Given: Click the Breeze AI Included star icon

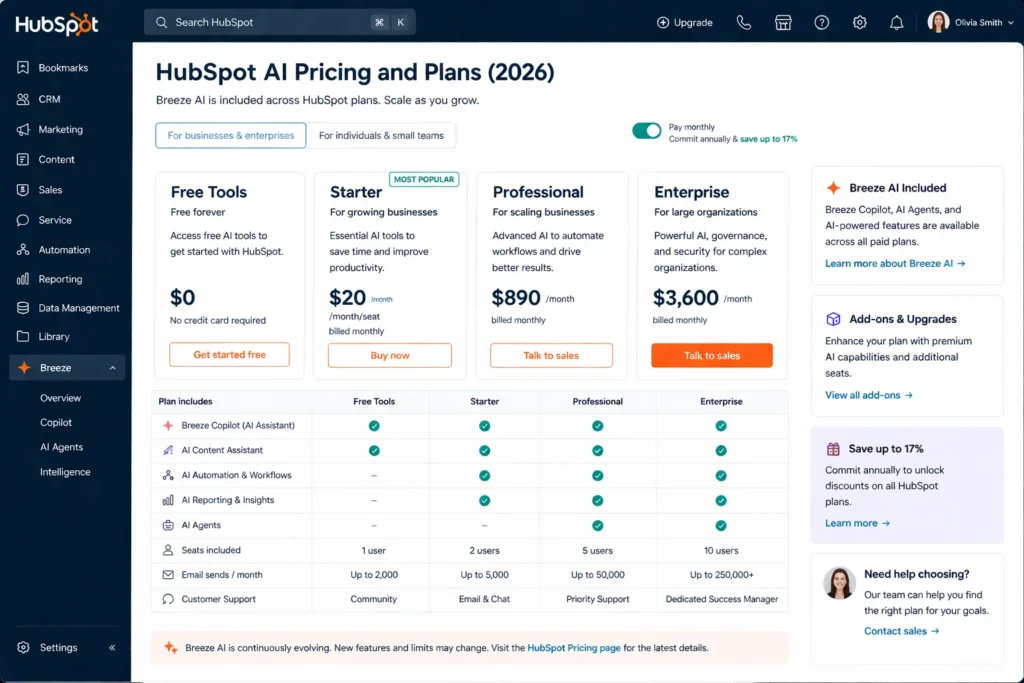Looking at the screenshot, I should tap(833, 188).
